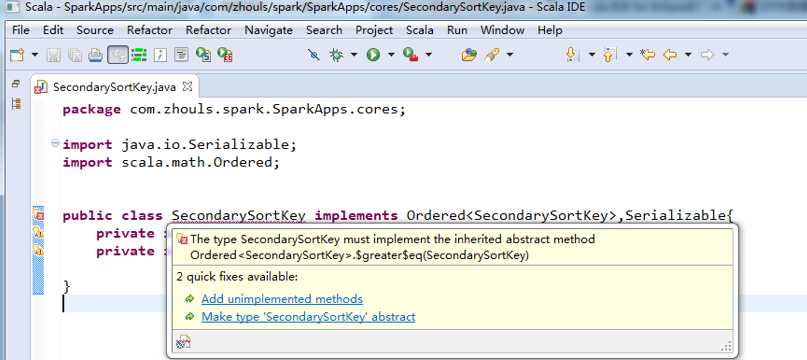Click the 'java.io.Serializable' import text
807x360 pixels.
click(205, 145)
